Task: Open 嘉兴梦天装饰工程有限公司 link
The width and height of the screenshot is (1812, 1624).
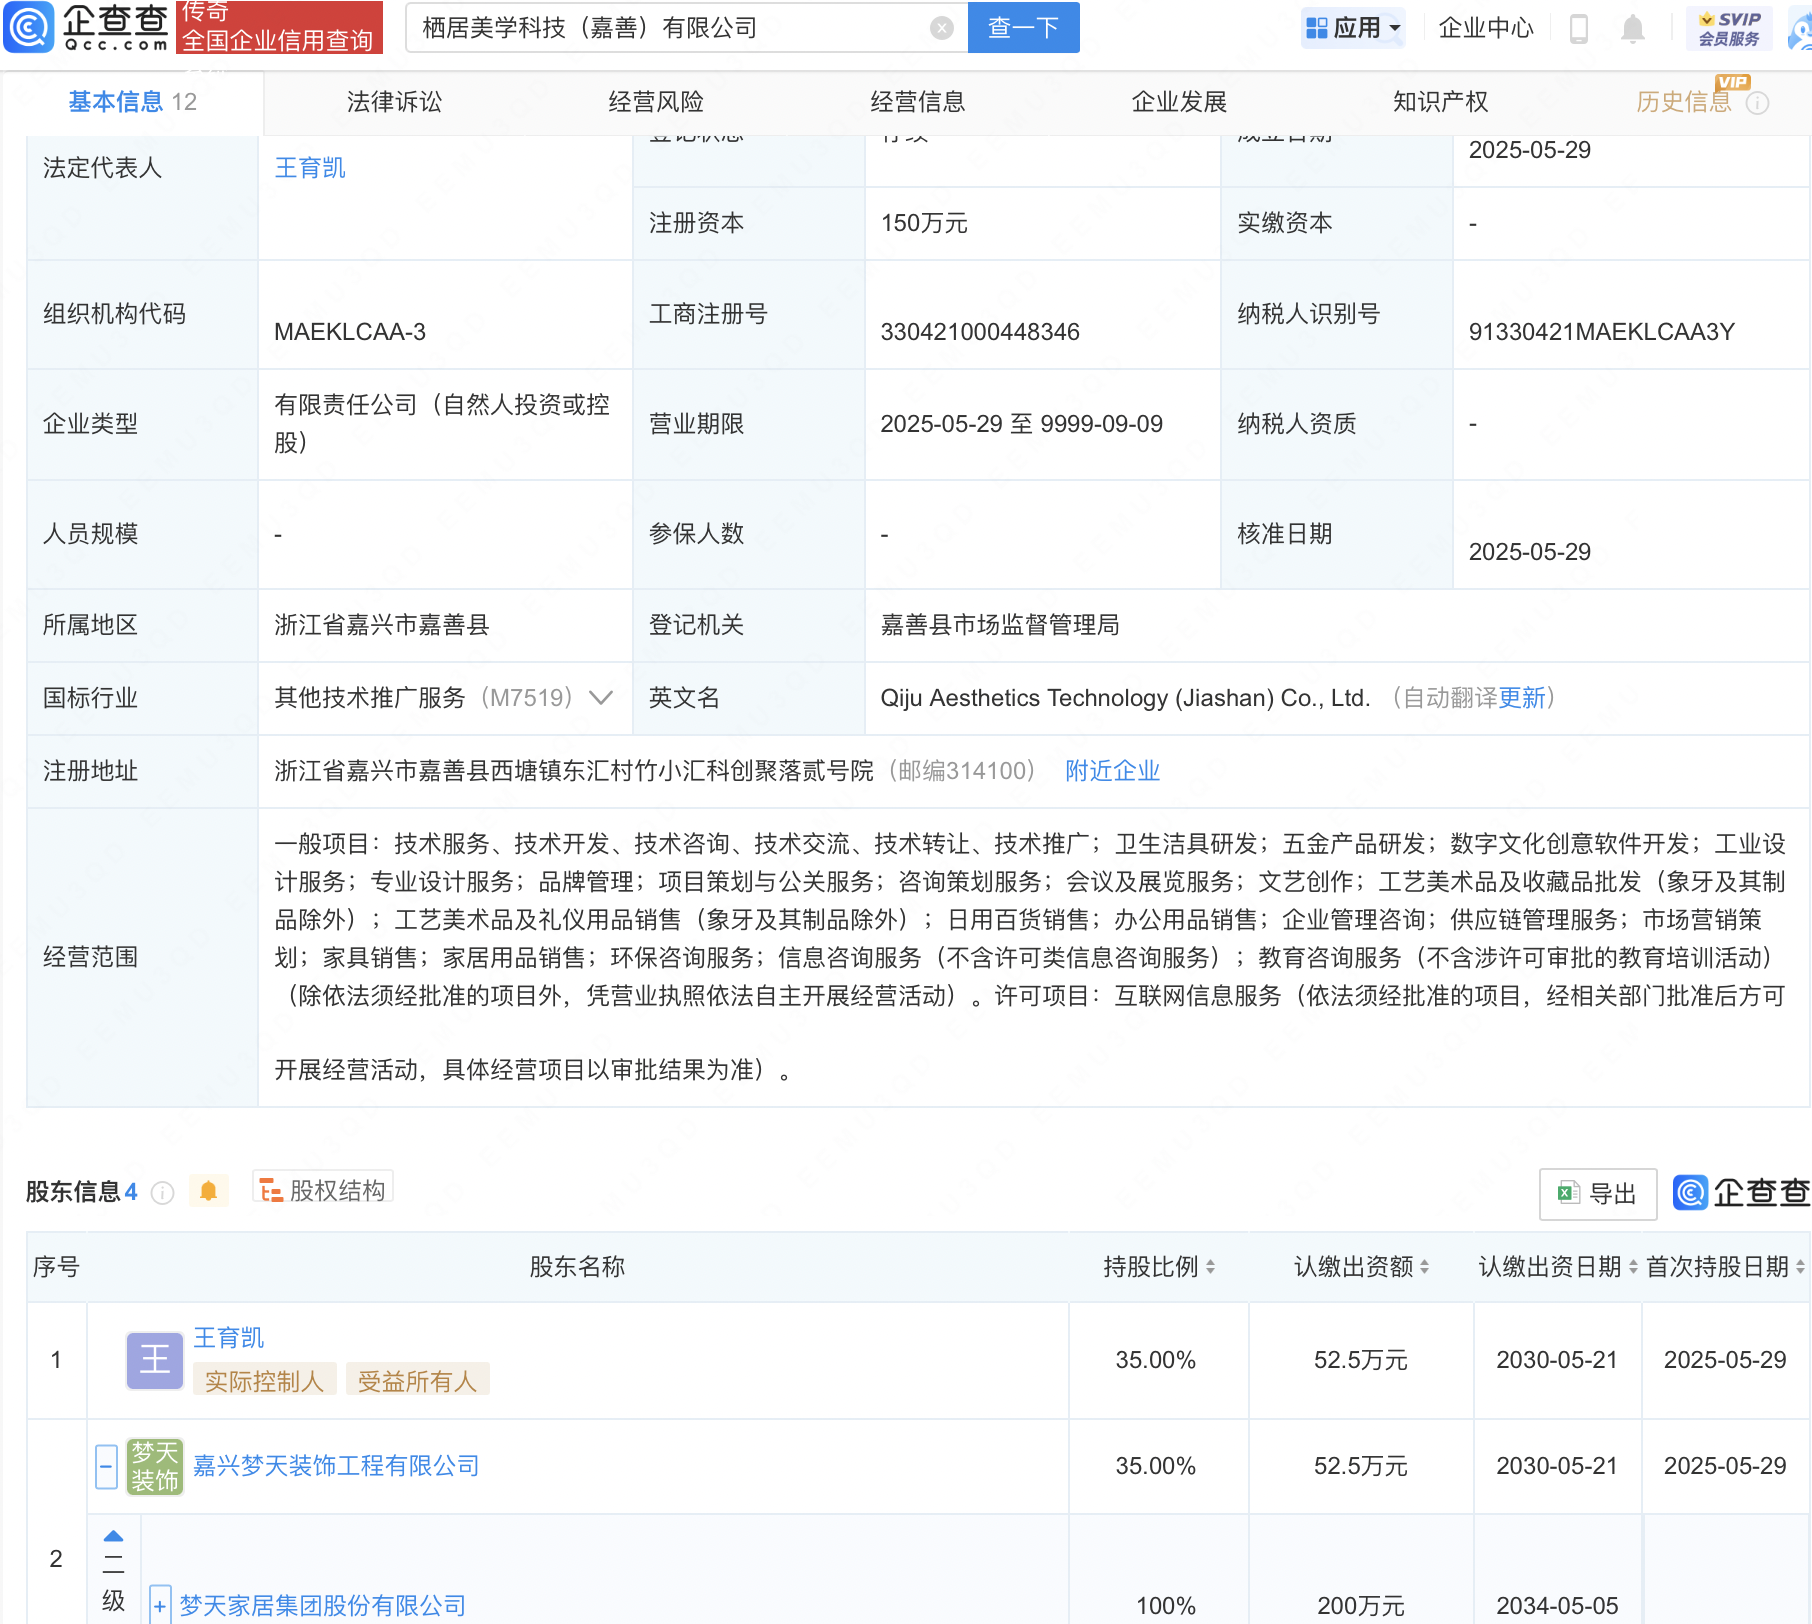Action: click(x=336, y=1466)
